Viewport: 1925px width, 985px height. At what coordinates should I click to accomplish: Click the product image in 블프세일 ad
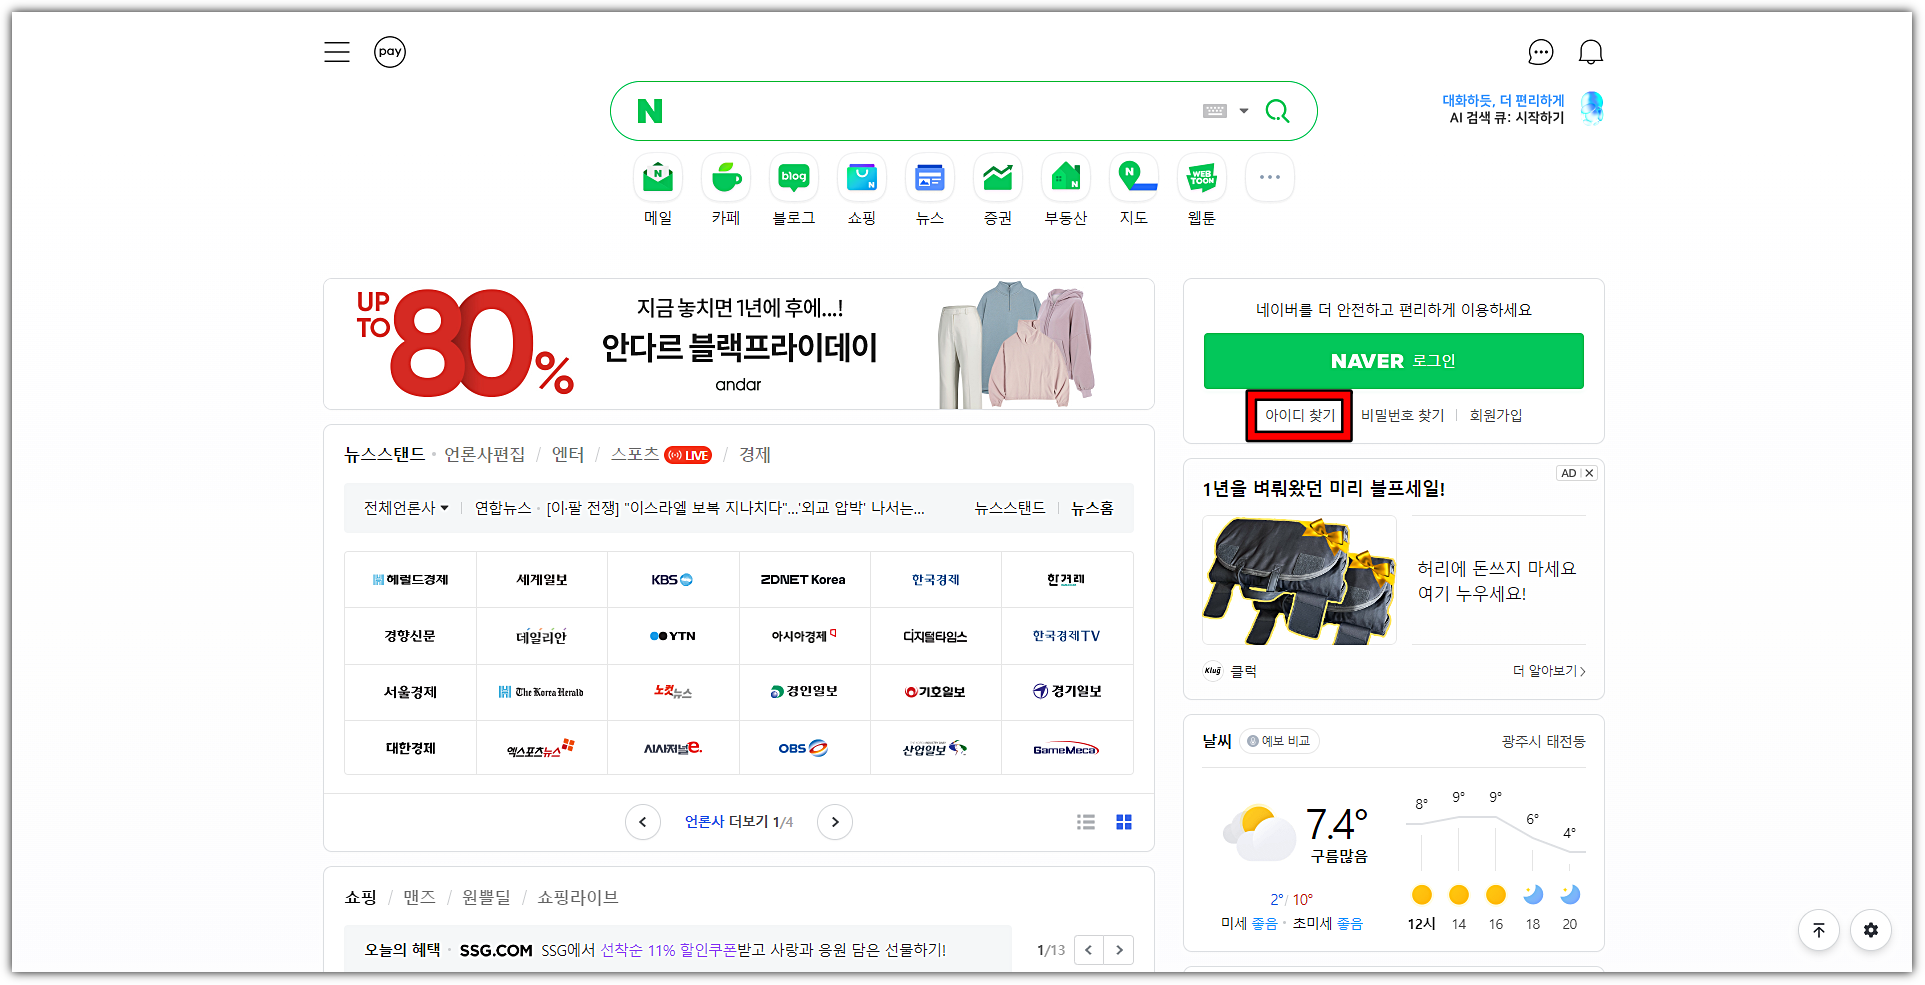click(1299, 580)
